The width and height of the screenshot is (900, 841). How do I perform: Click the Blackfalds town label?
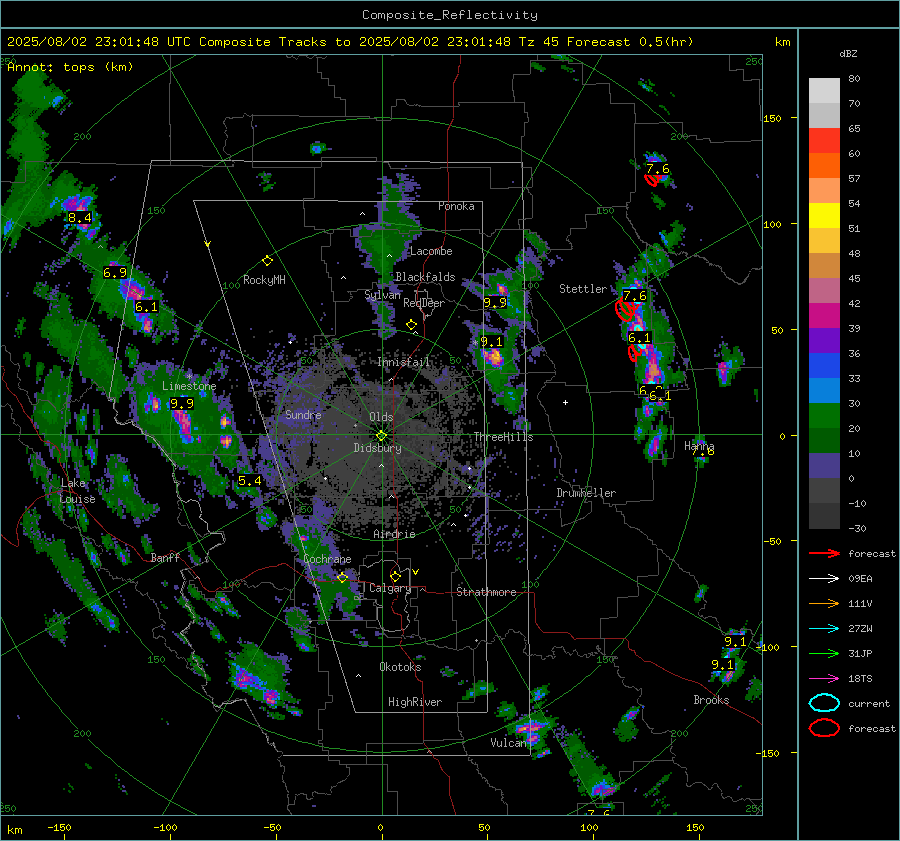[x=425, y=277]
